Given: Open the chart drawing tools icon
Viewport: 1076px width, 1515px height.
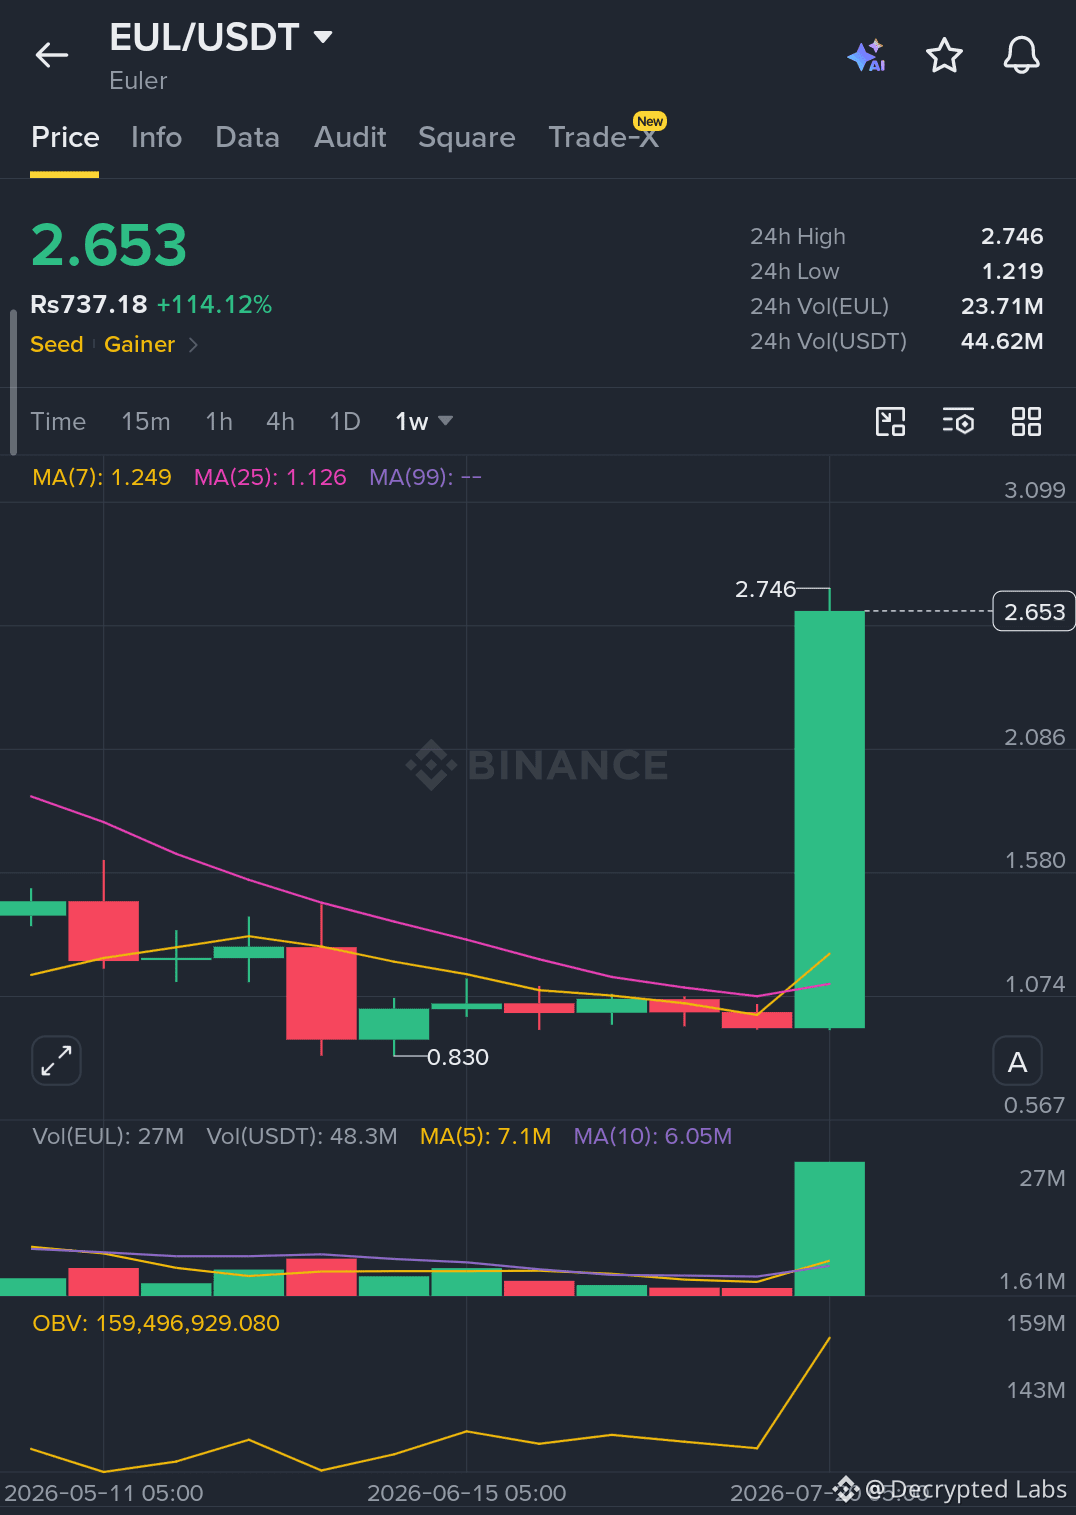Looking at the screenshot, I should [x=890, y=421].
